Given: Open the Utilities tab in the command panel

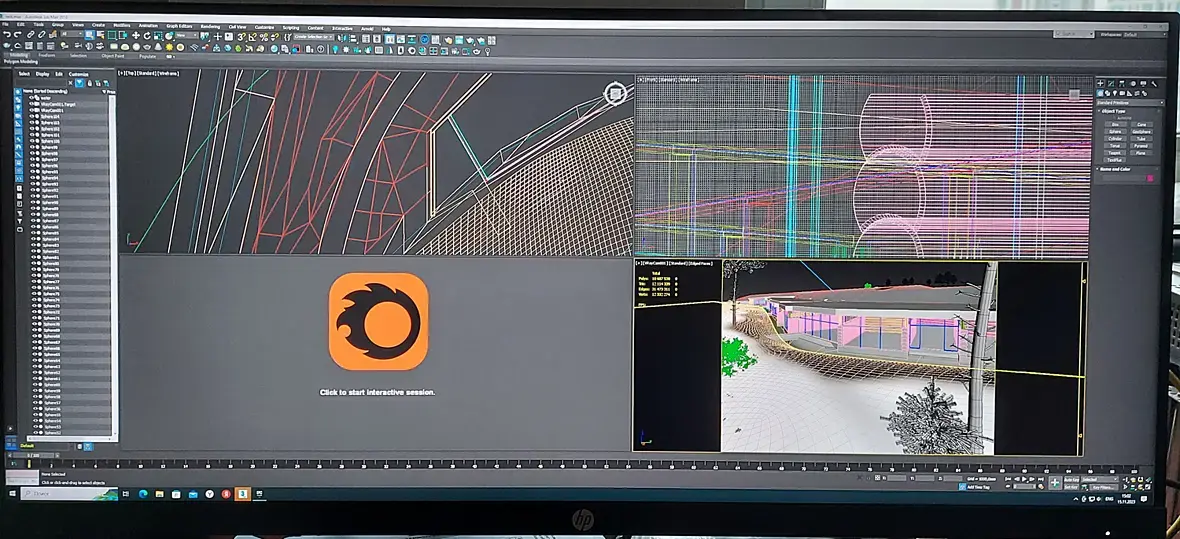Looking at the screenshot, I should (x=1154, y=84).
